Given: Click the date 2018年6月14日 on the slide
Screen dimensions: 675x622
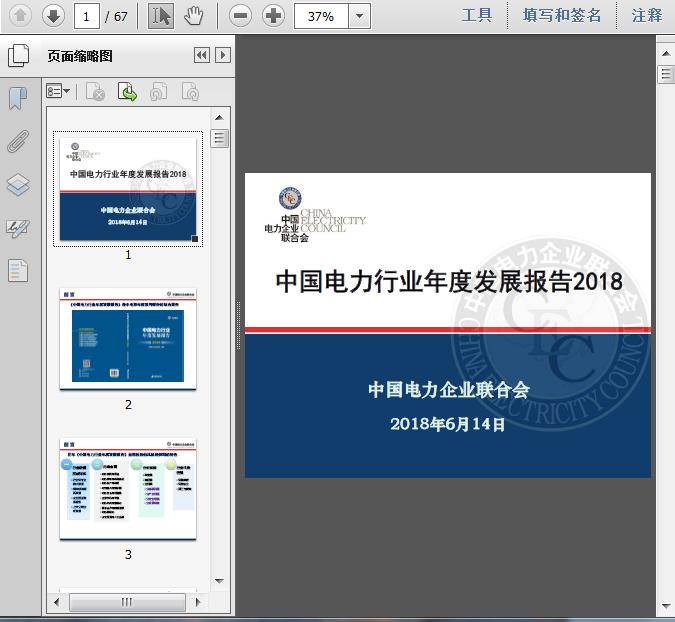Looking at the screenshot, I should click(x=448, y=424).
